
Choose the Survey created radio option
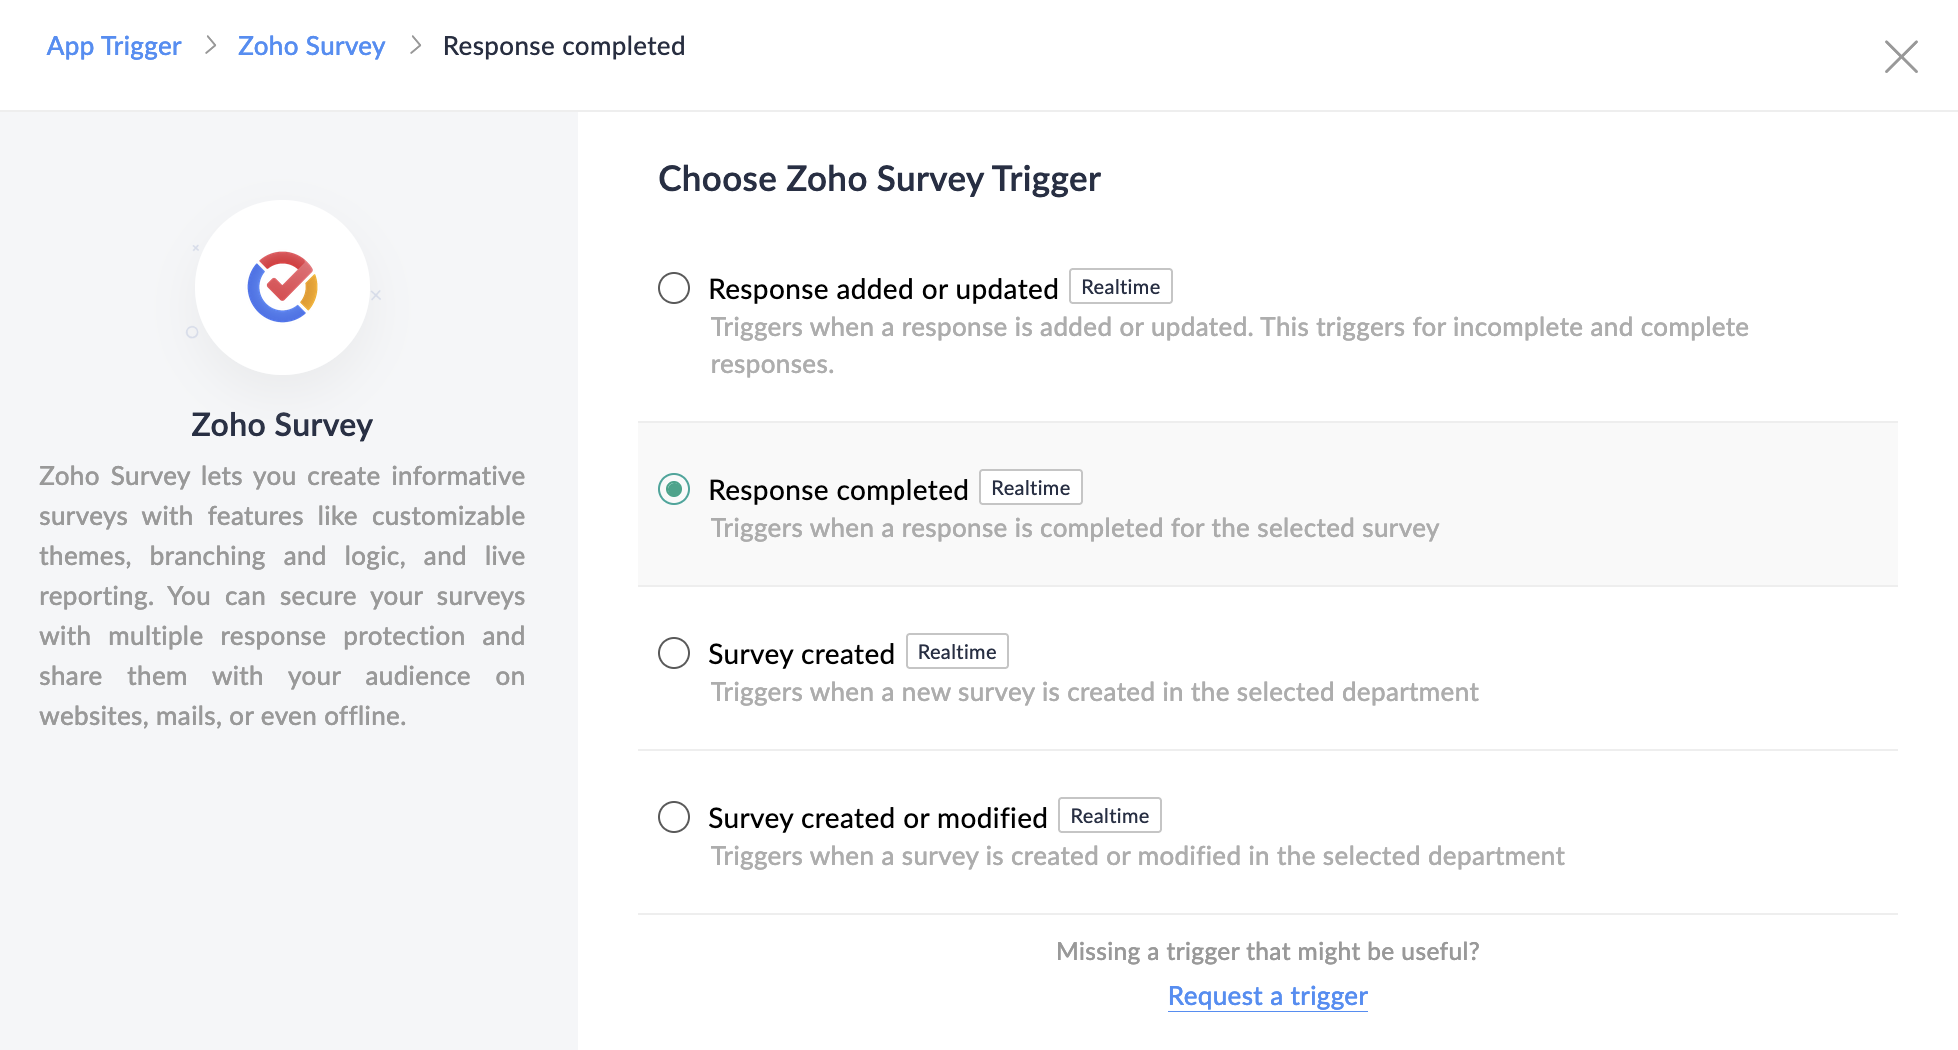[674, 653]
